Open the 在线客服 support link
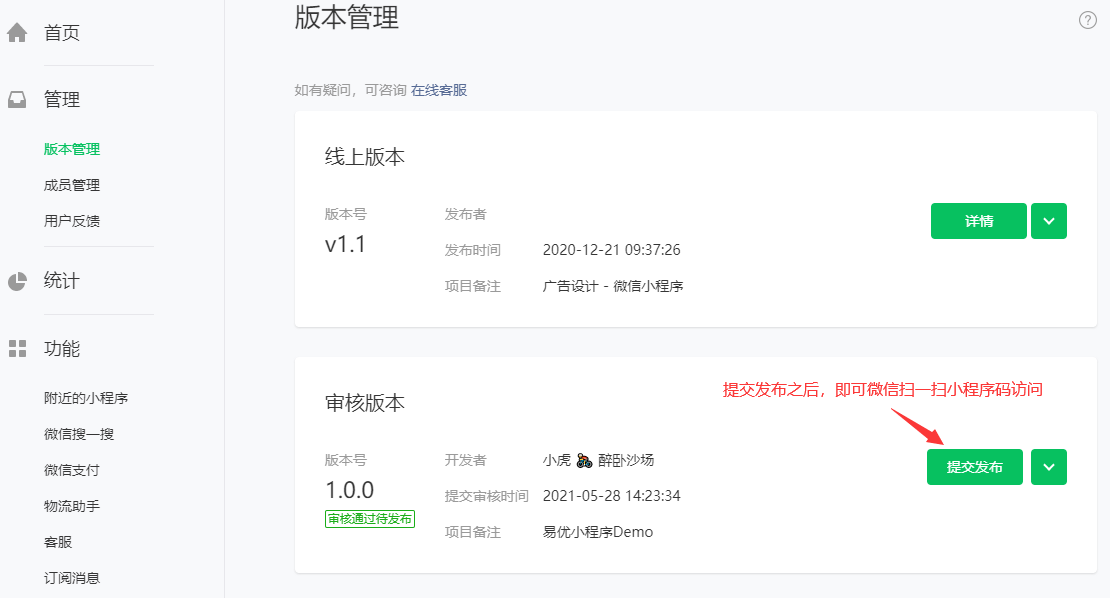1110x598 pixels. [439, 89]
